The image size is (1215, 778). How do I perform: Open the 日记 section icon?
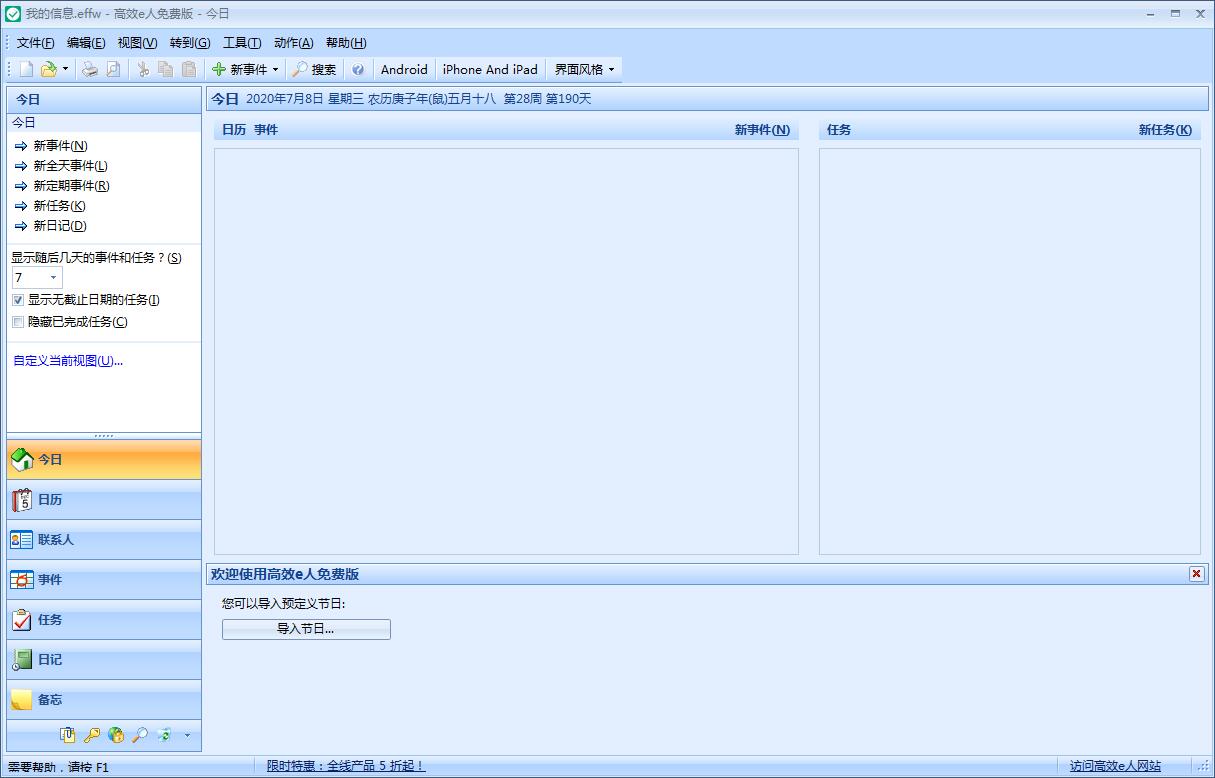coord(22,660)
